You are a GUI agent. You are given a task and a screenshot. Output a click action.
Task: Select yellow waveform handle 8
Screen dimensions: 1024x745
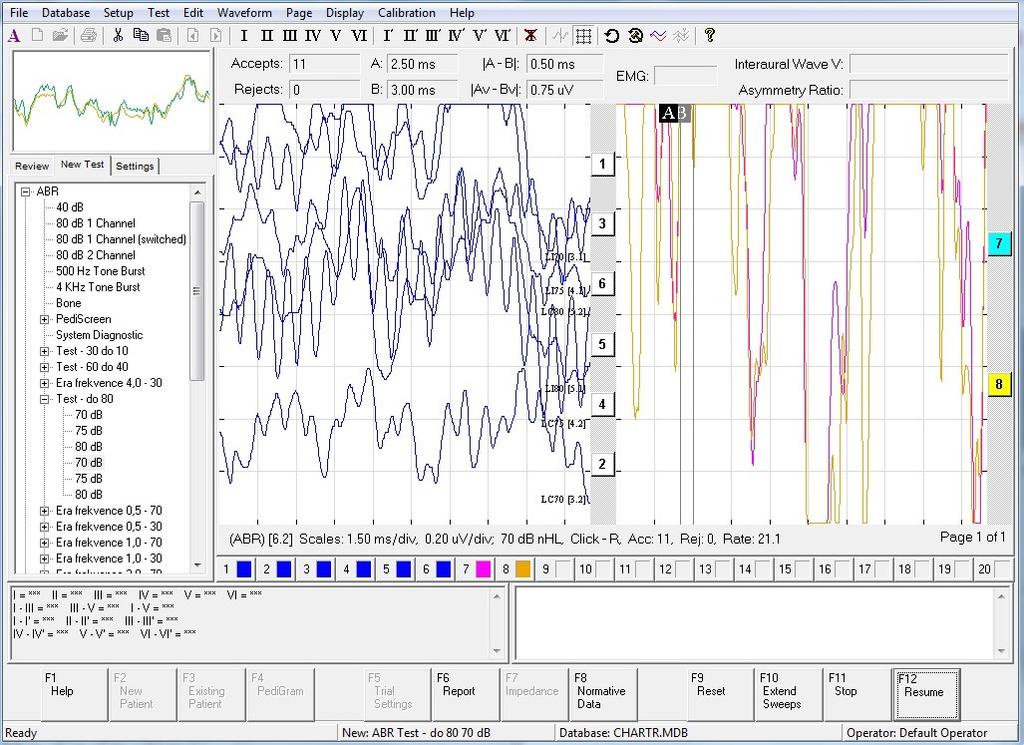[999, 384]
